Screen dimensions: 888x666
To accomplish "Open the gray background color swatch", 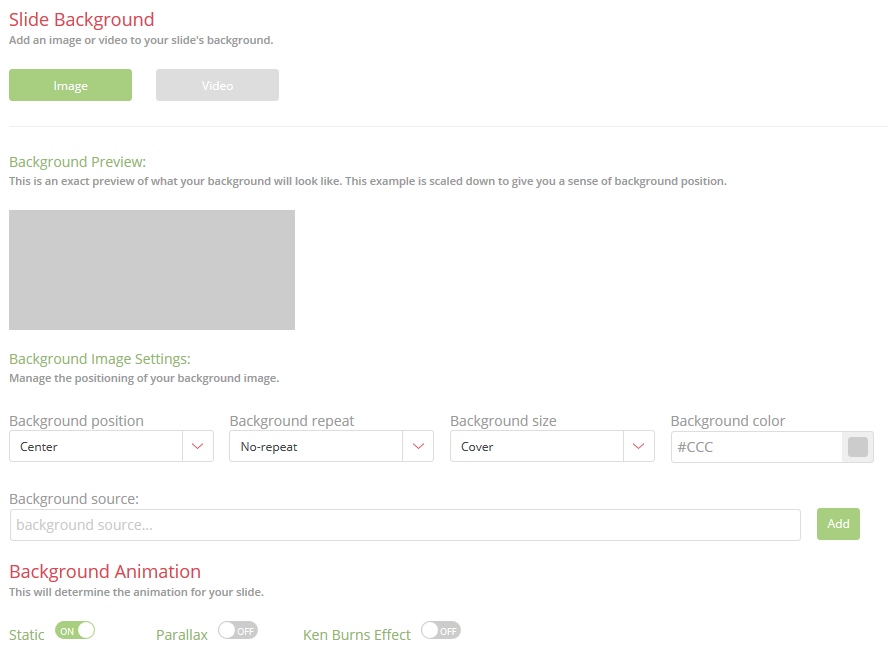I will click(x=858, y=447).
